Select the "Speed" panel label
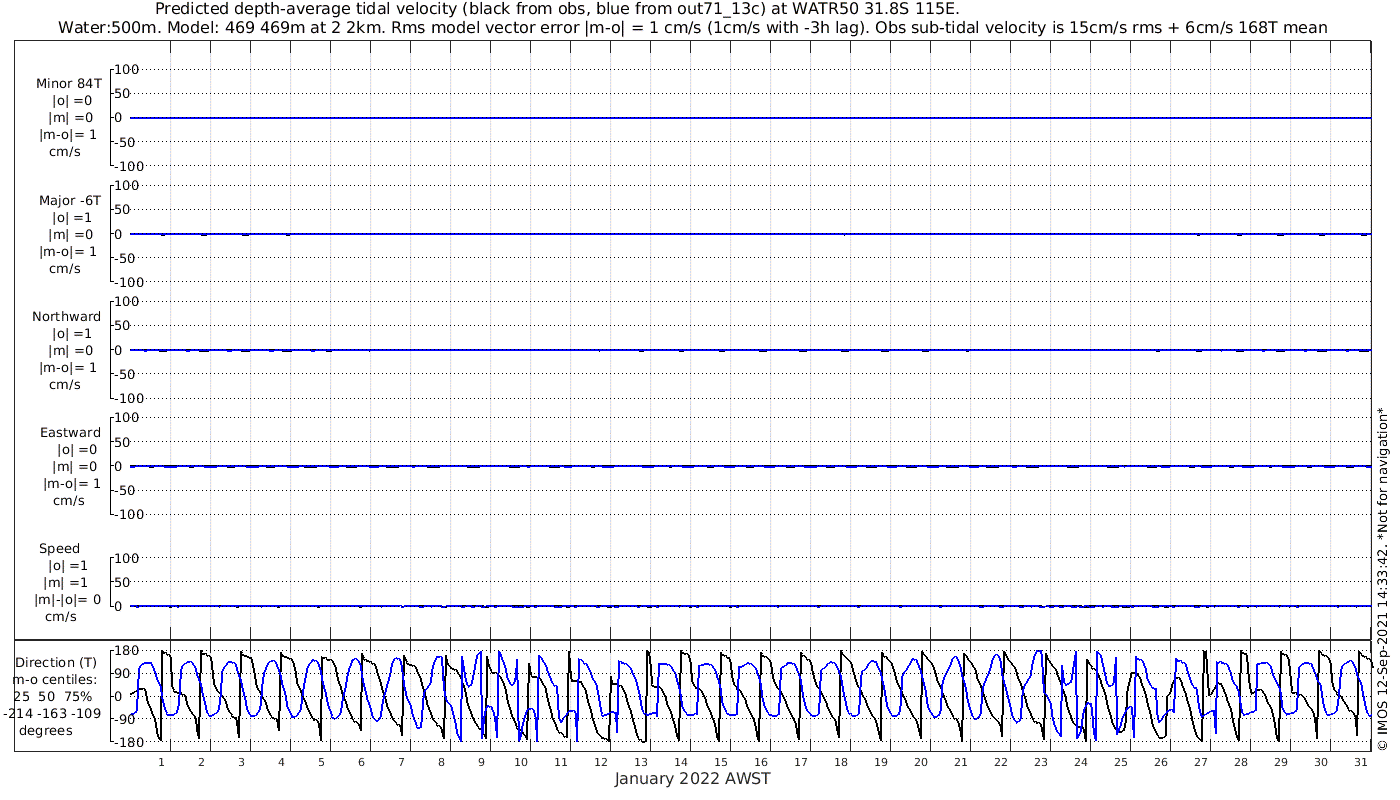 click(x=59, y=548)
